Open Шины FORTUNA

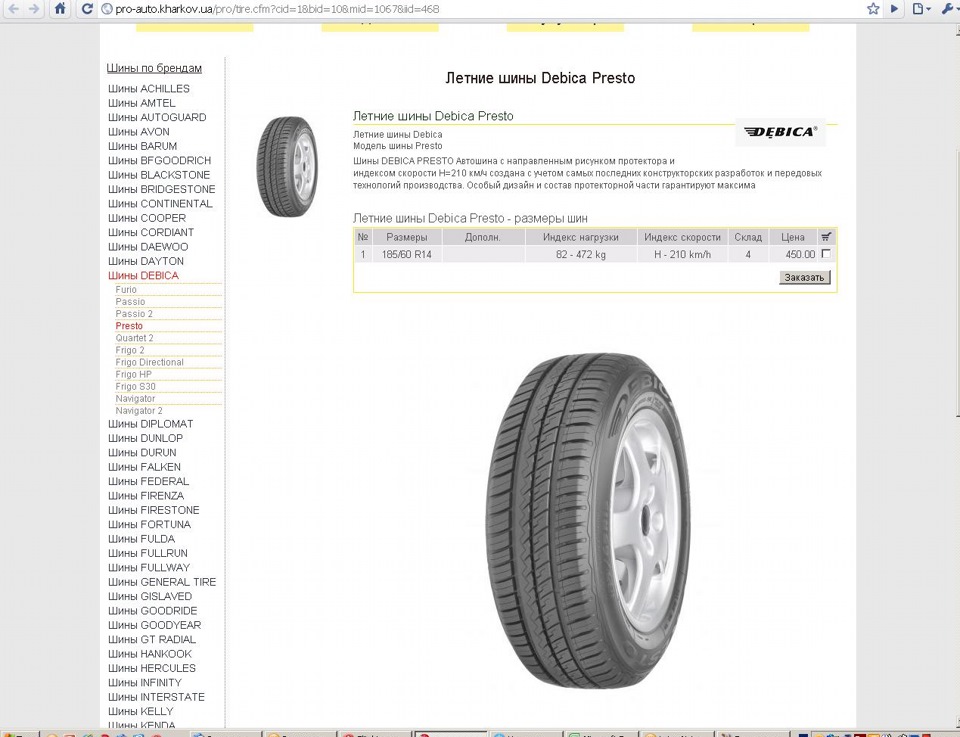coord(149,525)
